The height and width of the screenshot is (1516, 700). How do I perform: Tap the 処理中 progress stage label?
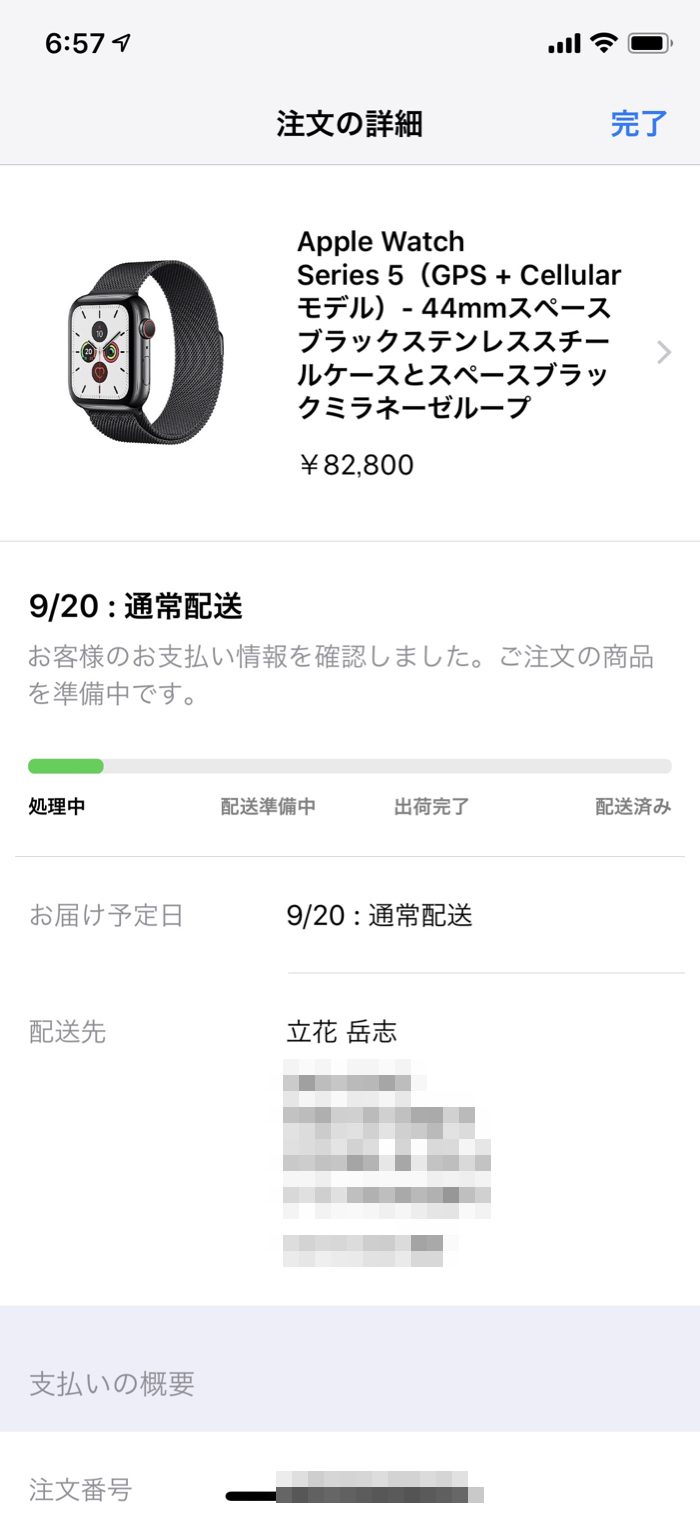click(57, 807)
